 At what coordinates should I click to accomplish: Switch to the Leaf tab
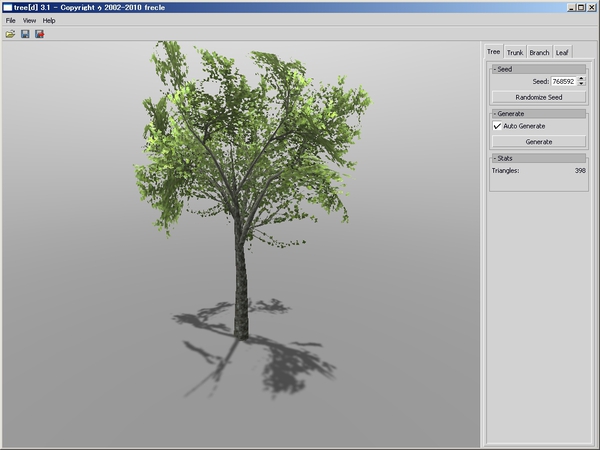[x=562, y=52]
